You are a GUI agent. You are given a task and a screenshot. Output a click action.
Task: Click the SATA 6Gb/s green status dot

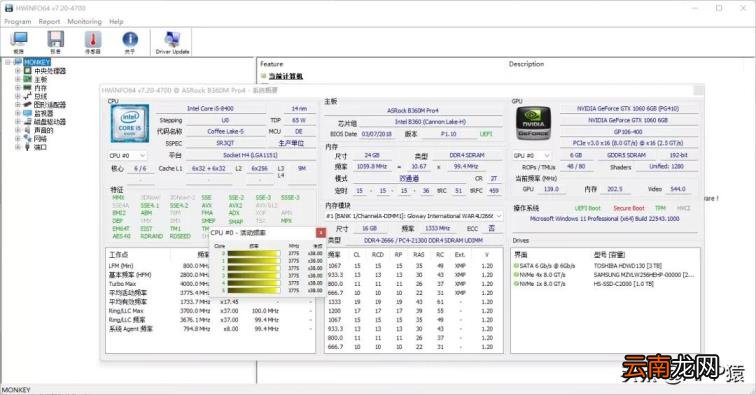[x=516, y=266]
